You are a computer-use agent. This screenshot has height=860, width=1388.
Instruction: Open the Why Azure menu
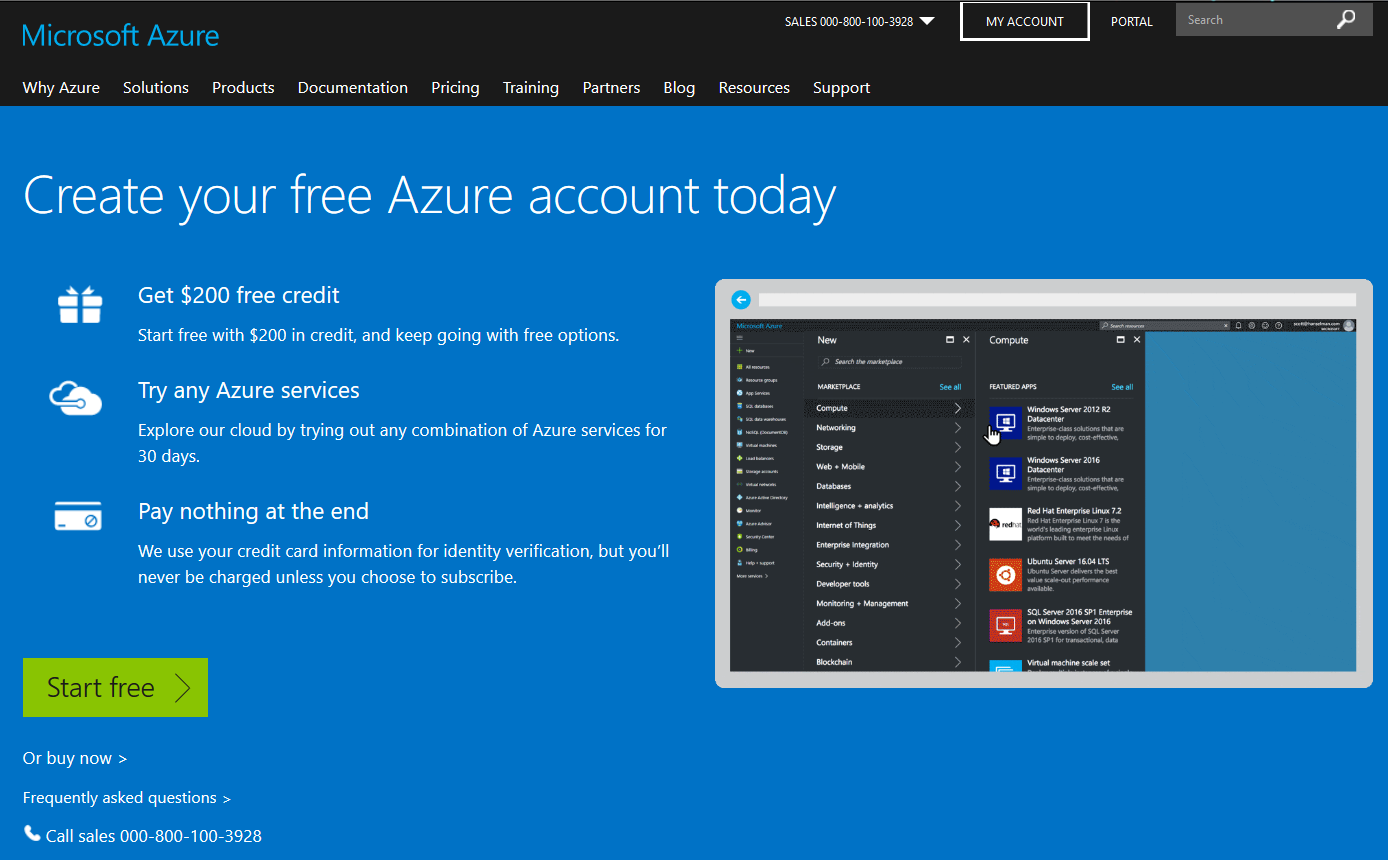[61, 88]
